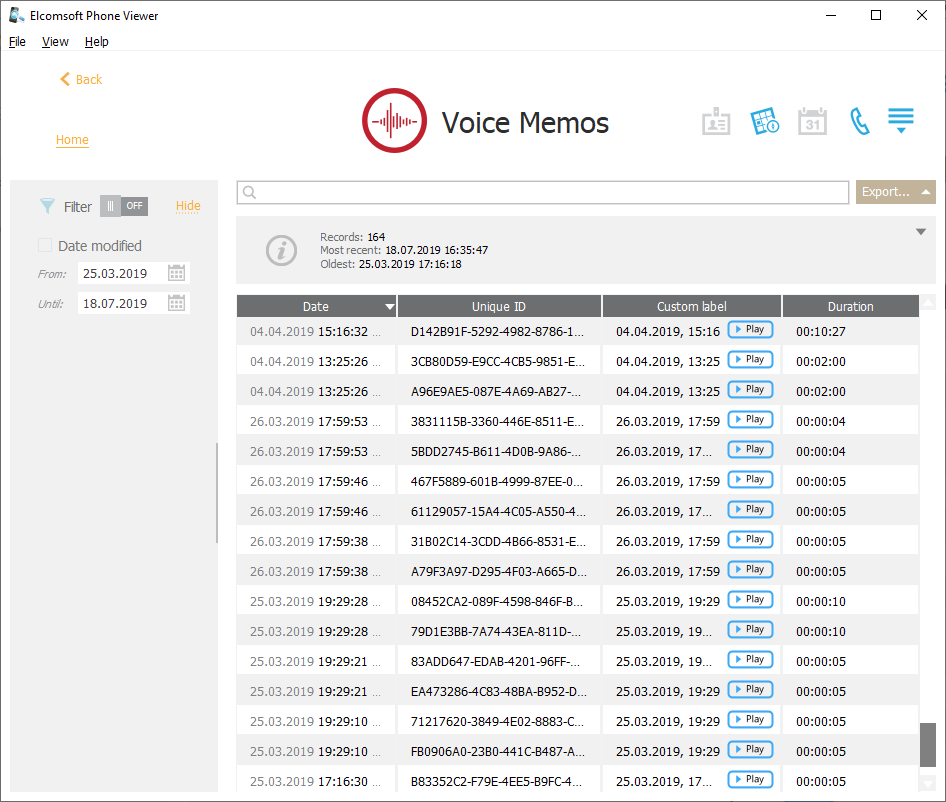Click the Voice Memos red waveform logo
Image resolution: width=946 pixels, height=802 pixels.
click(x=394, y=121)
